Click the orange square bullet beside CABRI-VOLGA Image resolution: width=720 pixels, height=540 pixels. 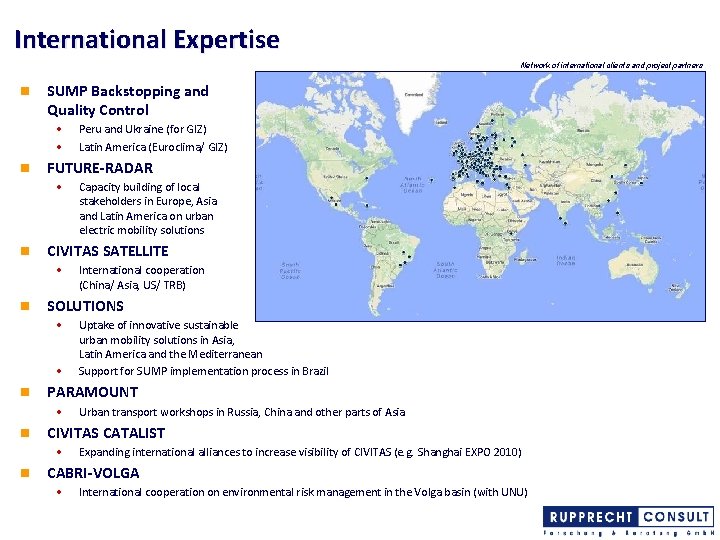pos(25,473)
